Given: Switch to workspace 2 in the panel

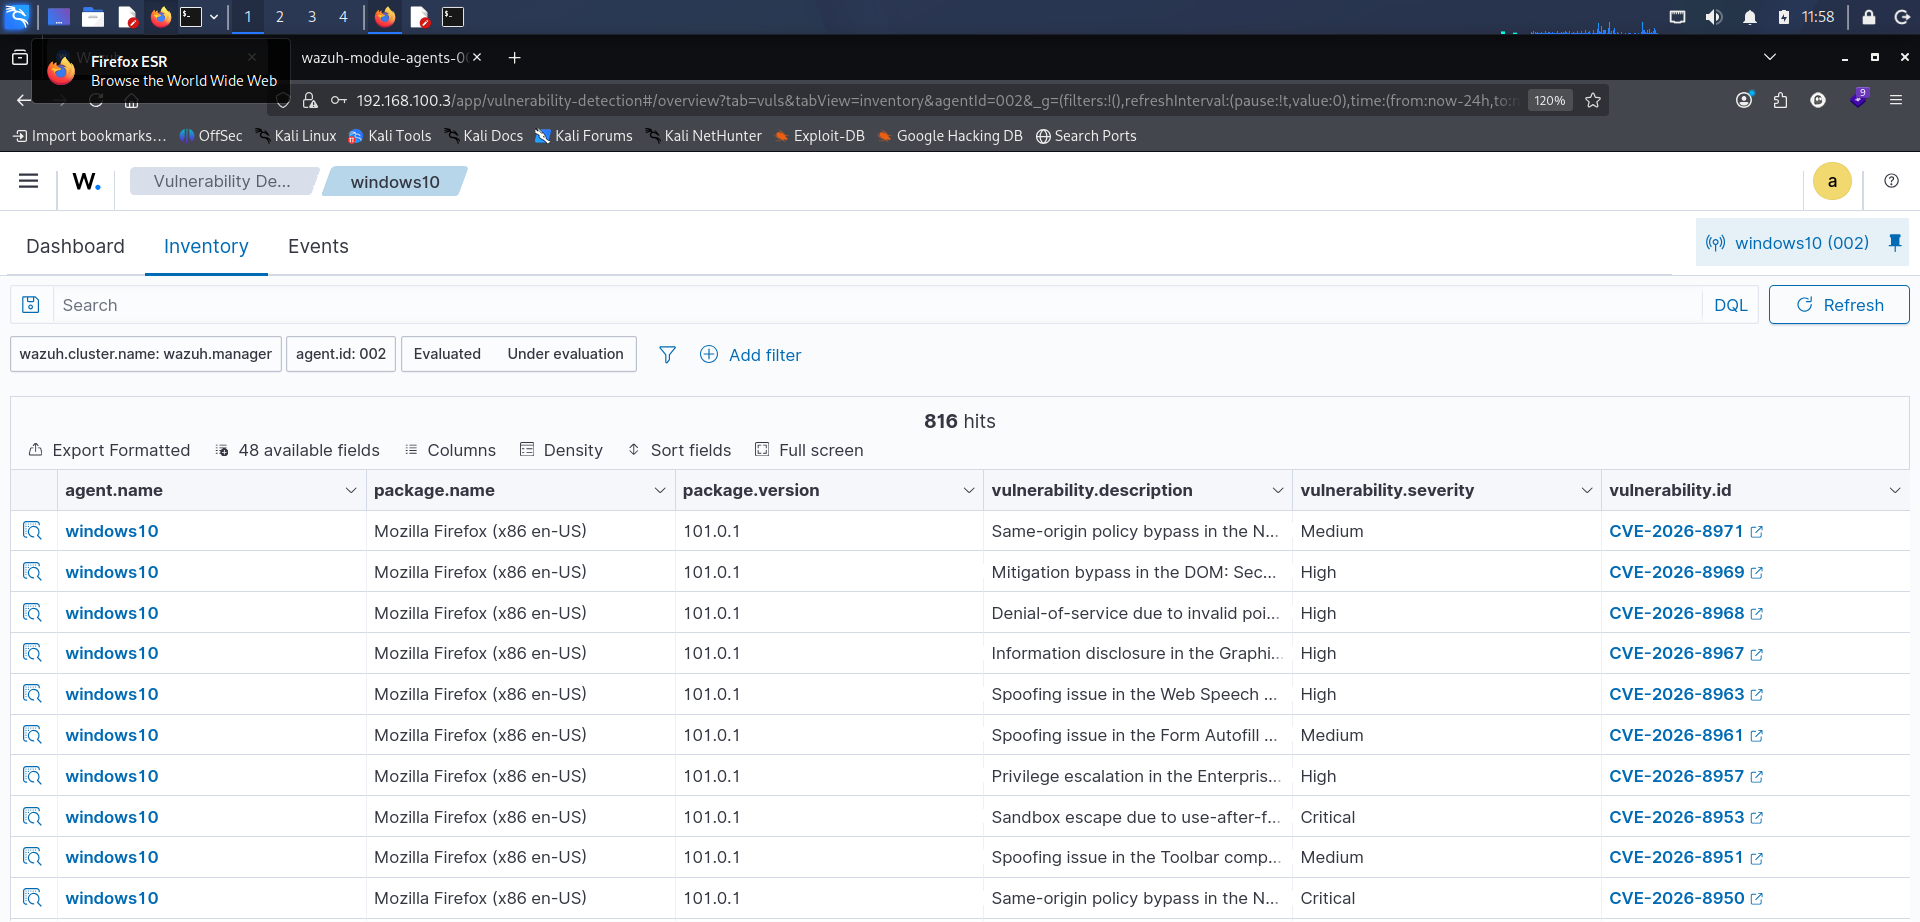Looking at the screenshot, I should pyautogui.click(x=280, y=17).
